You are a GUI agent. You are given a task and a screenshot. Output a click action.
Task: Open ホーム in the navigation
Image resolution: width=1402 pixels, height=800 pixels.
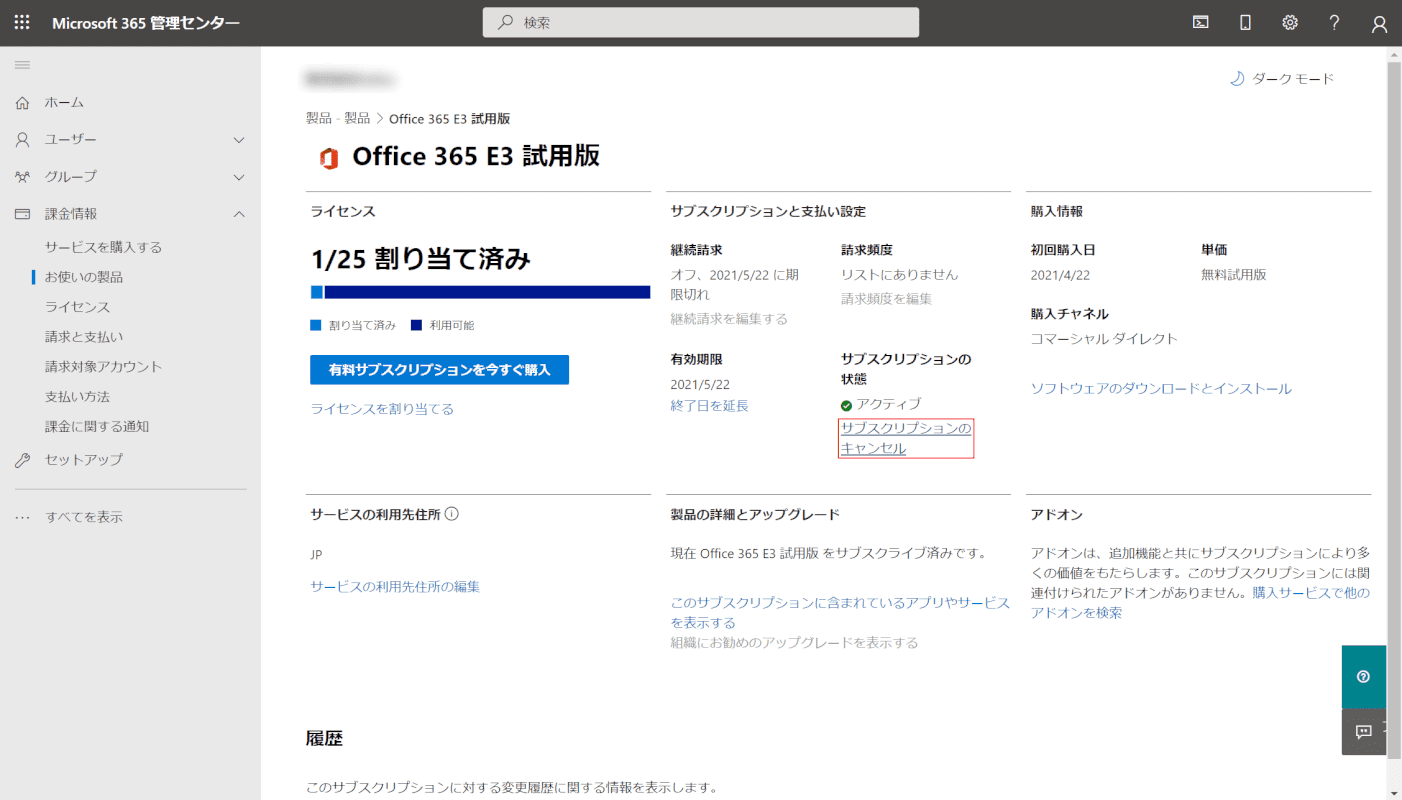pyautogui.click(x=64, y=102)
